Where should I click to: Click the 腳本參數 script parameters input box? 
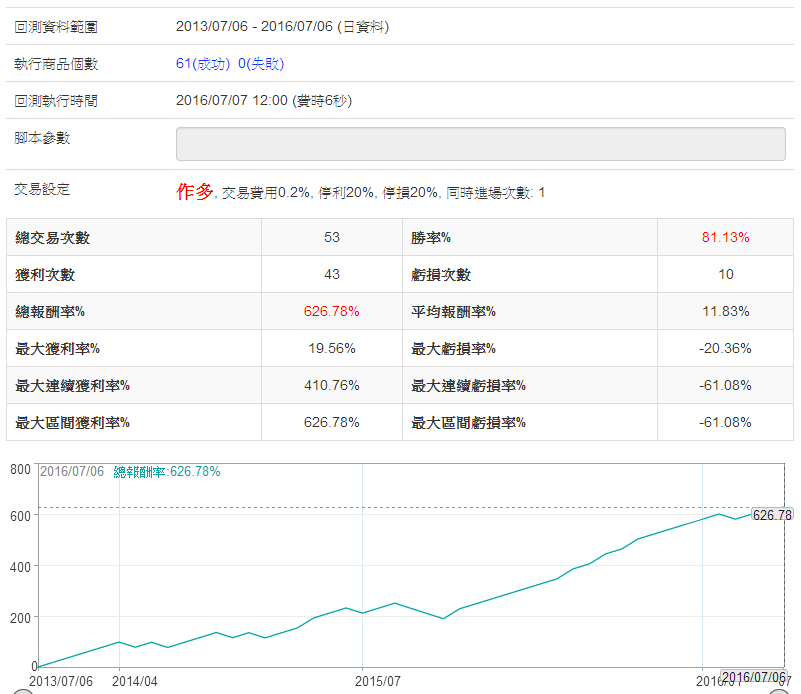coord(480,143)
